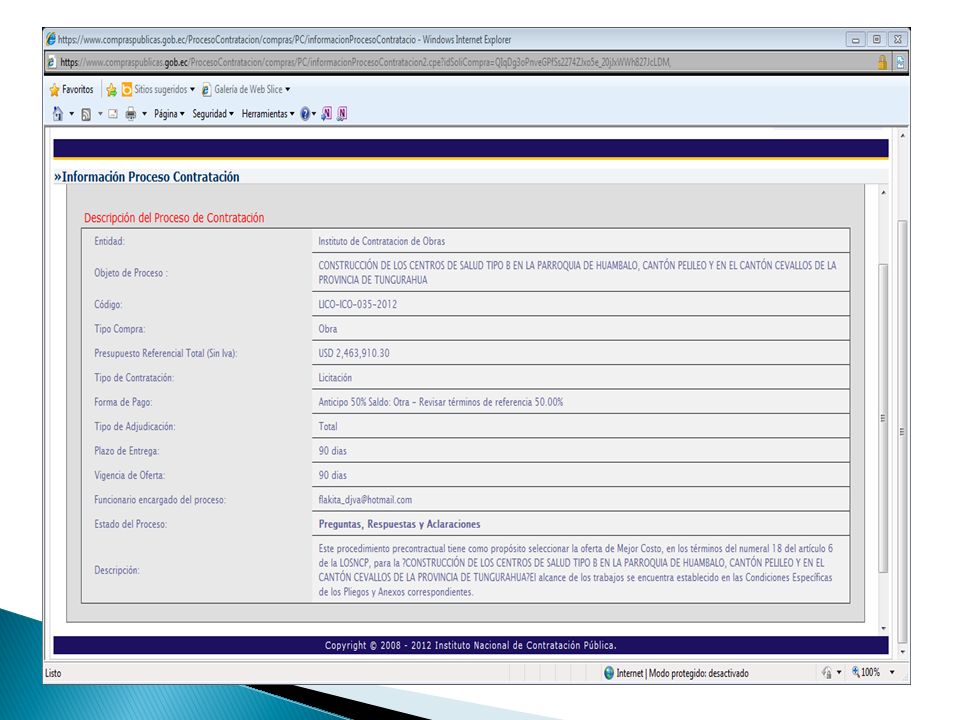Click the Copyright Instituto Nacional footer text
Screen dimensions: 960x720
click(x=470, y=645)
